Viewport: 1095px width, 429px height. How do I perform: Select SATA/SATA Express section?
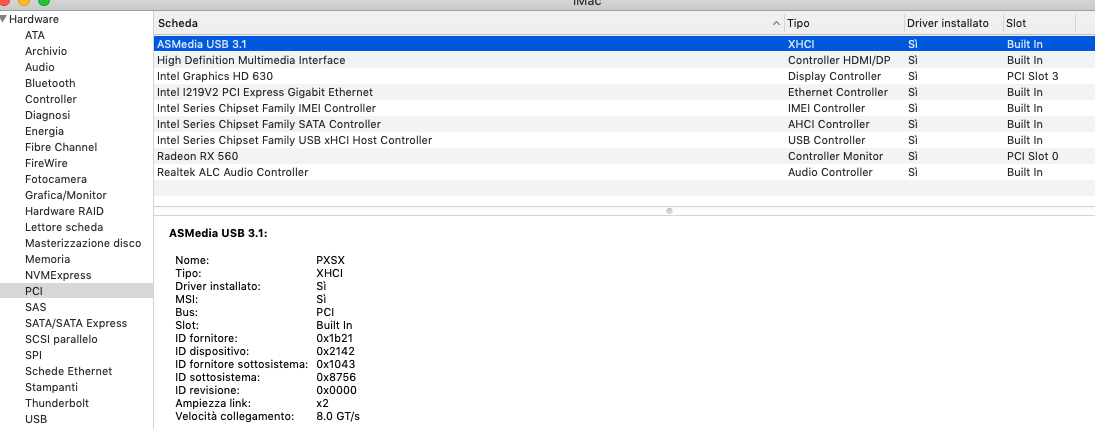(76, 323)
